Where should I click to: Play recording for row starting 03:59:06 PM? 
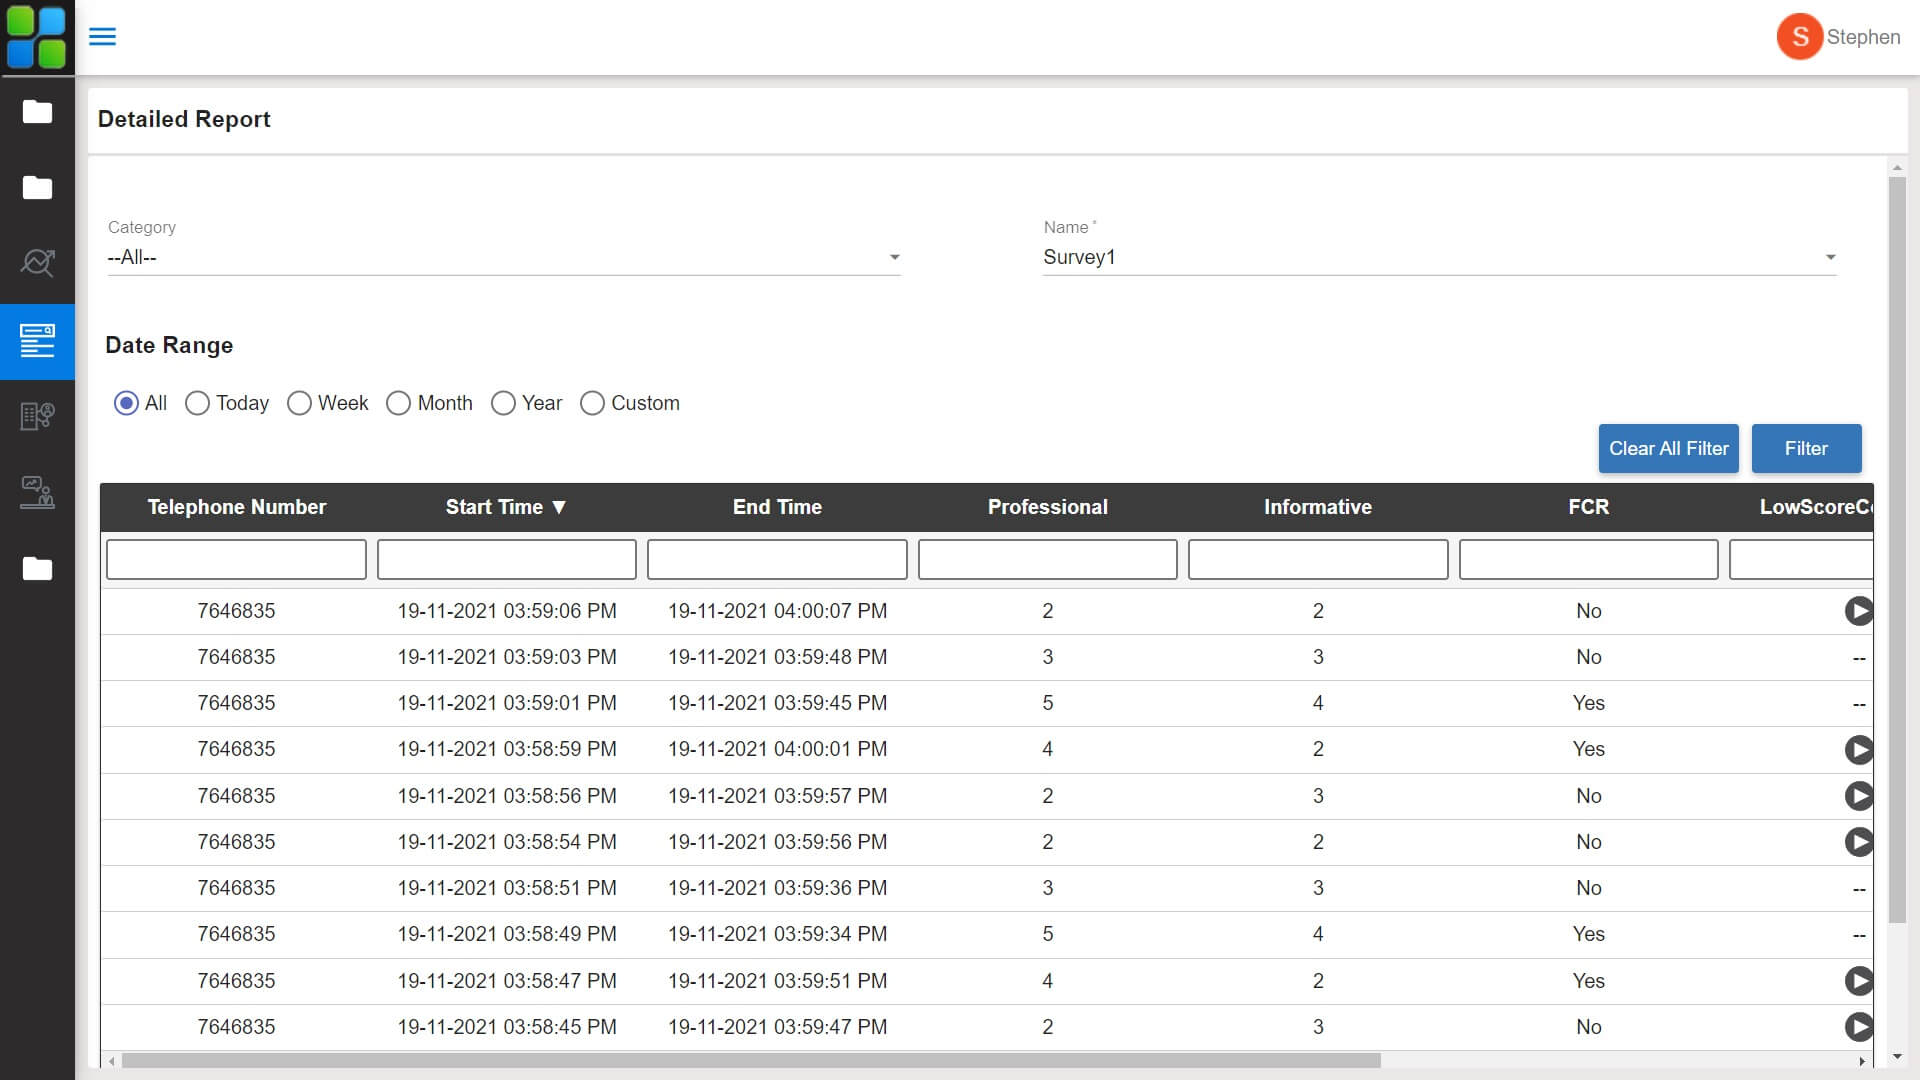point(1858,611)
